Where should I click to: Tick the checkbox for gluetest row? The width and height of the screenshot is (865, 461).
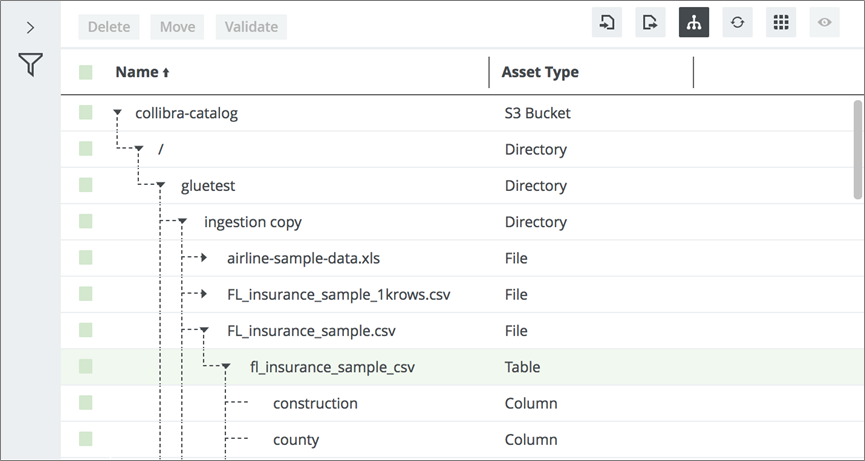pyautogui.click(x=86, y=185)
